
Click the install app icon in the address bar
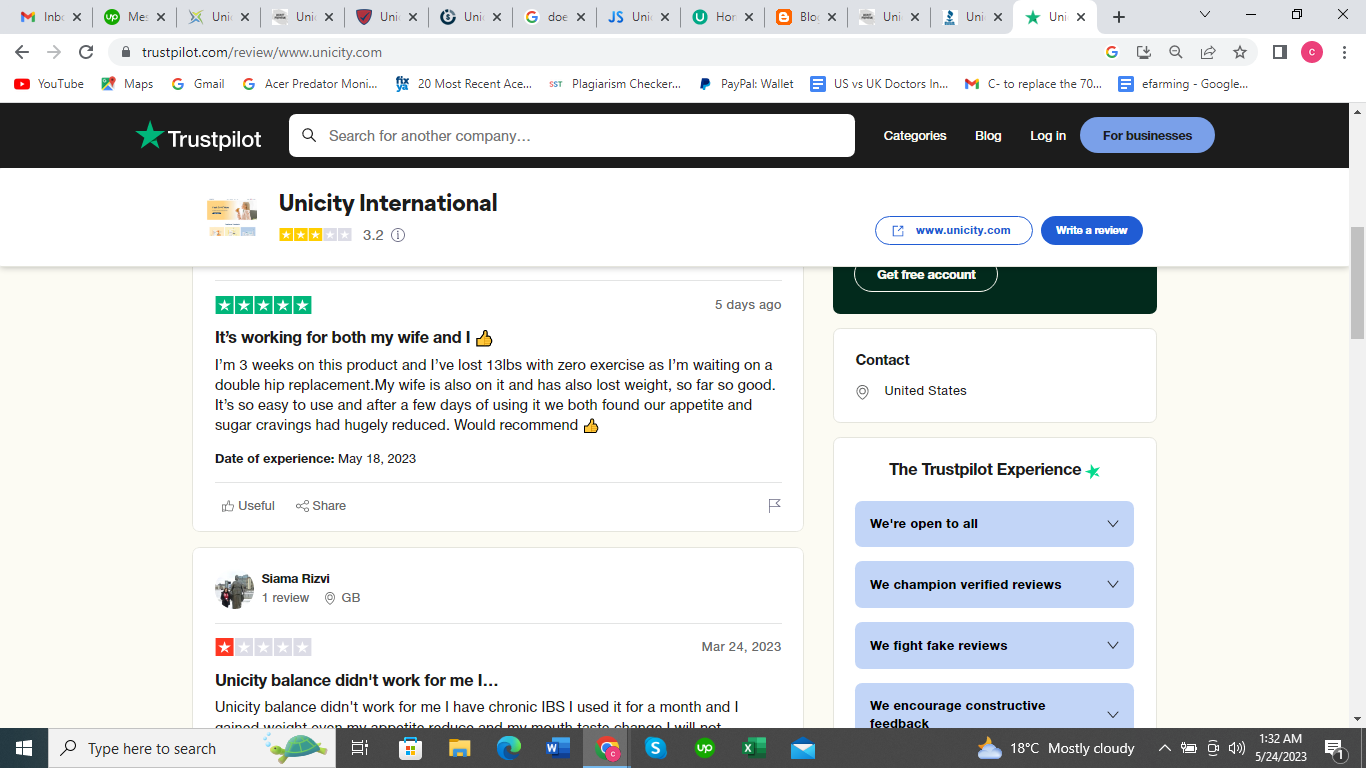(1144, 52)
